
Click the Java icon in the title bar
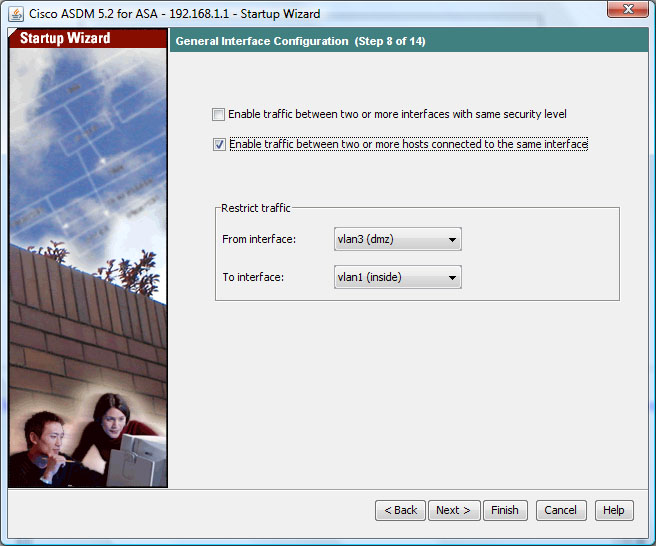pyautogui.click(x=16, y=14)
